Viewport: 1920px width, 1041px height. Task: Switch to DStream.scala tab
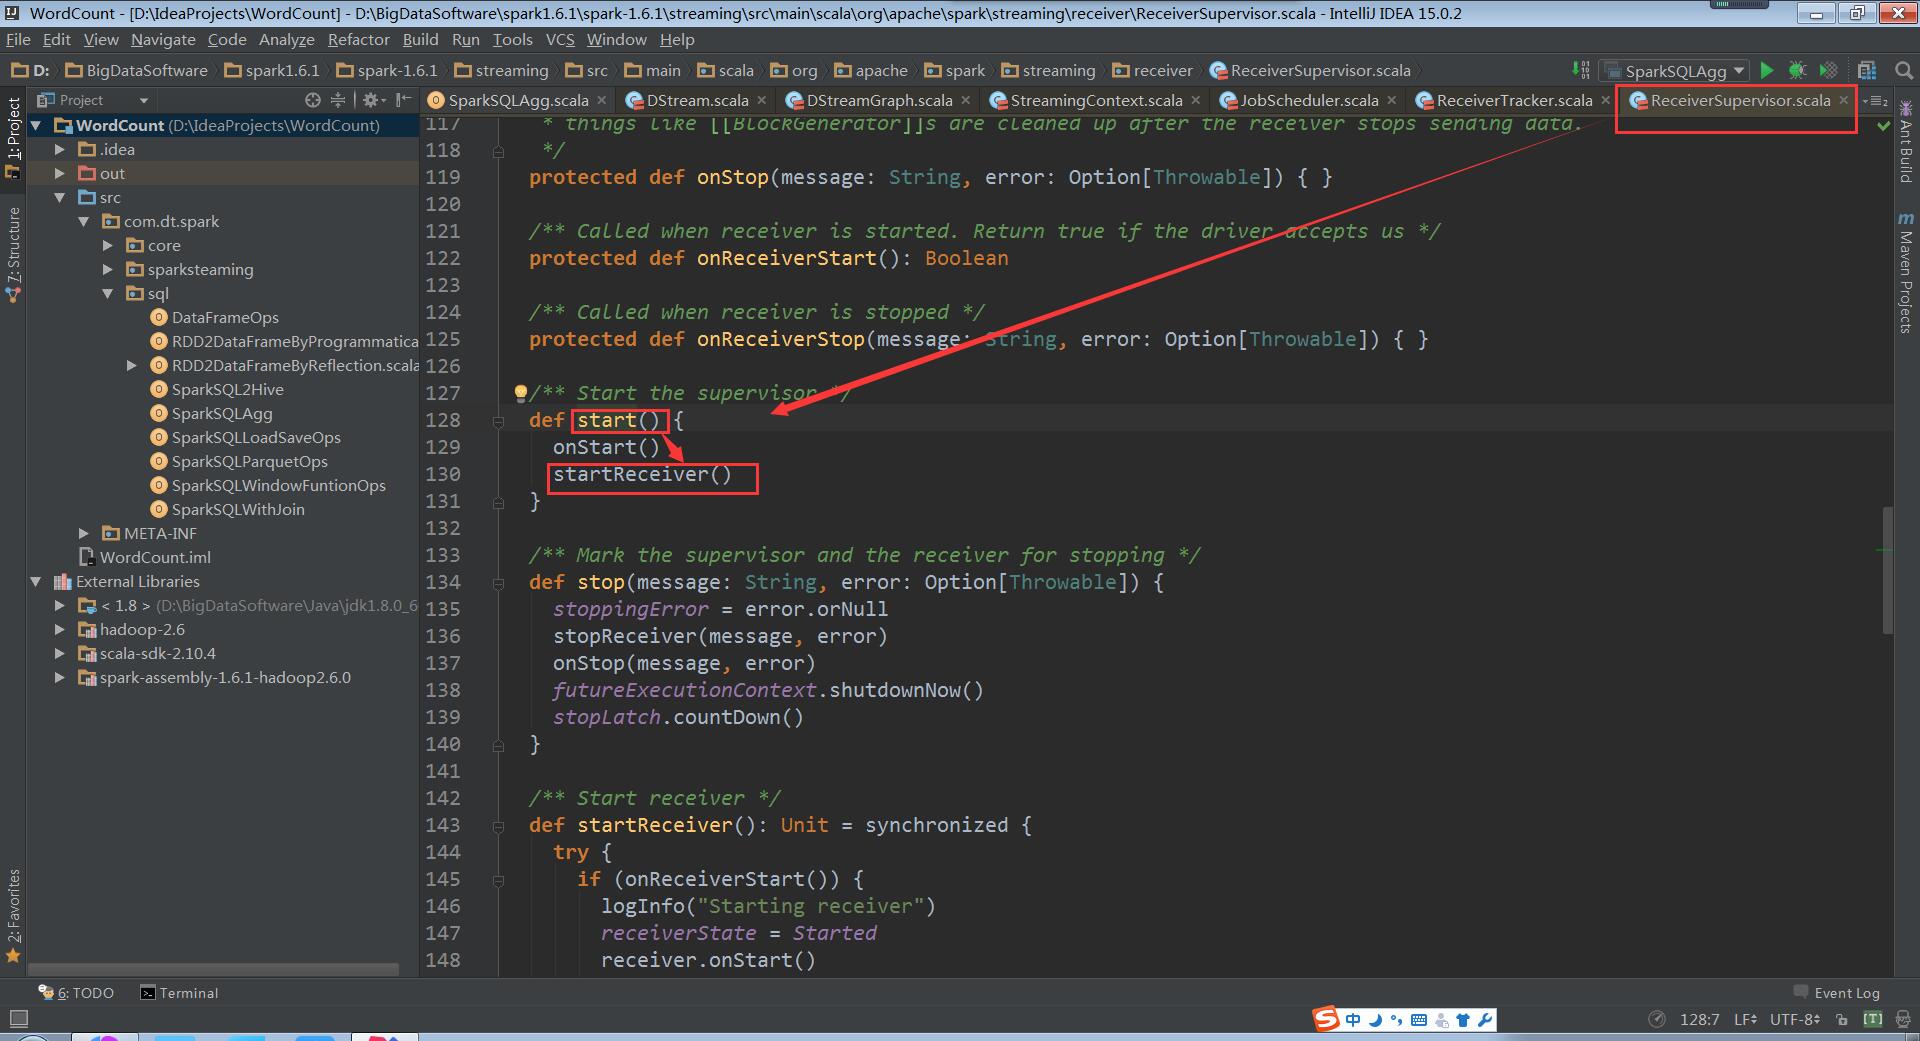pyautogui.click(x=696, y=100)
